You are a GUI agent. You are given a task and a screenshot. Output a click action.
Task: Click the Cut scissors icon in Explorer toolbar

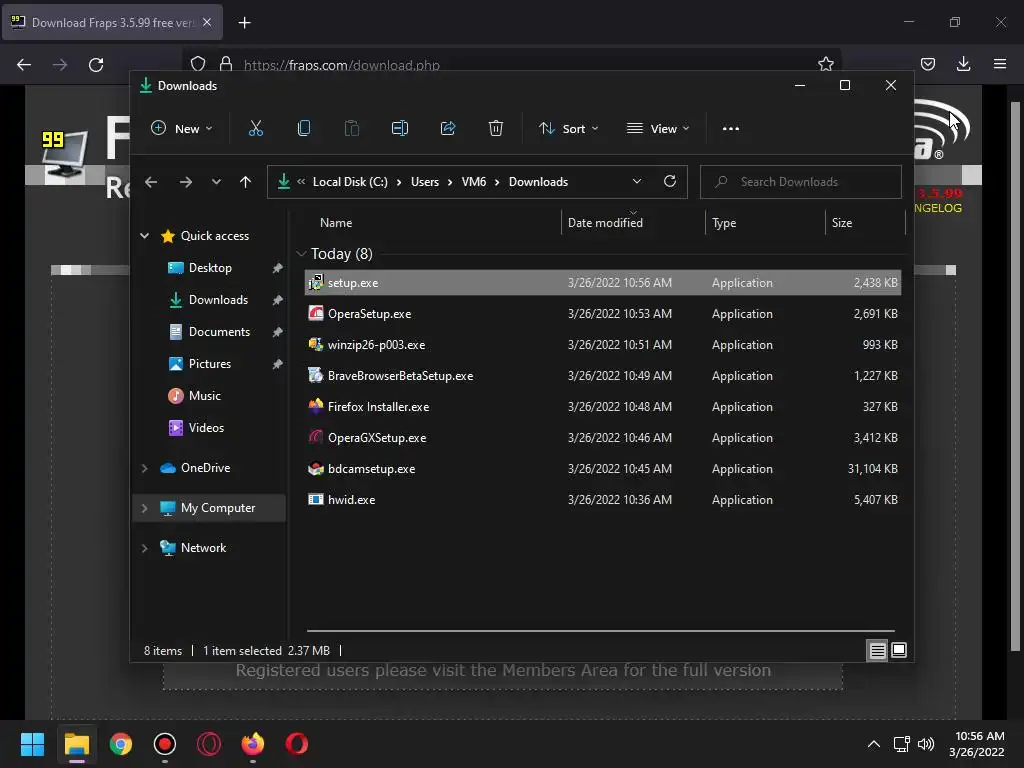pos(255,129)
